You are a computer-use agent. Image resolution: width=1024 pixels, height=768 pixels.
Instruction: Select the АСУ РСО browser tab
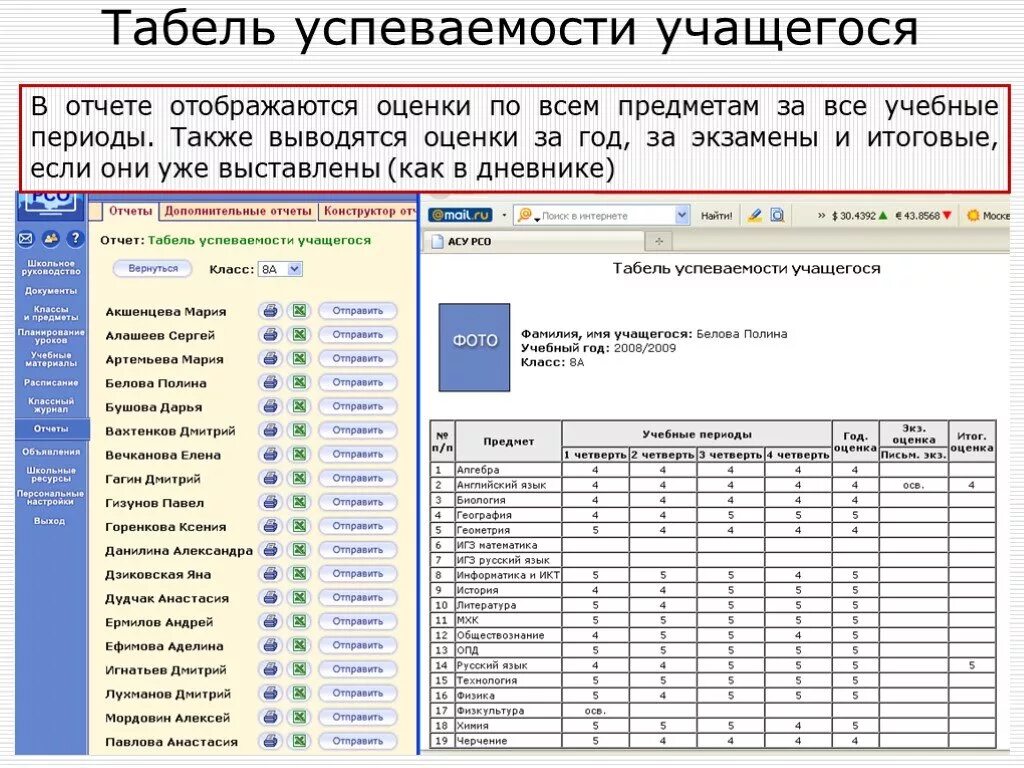coord(534,242)
